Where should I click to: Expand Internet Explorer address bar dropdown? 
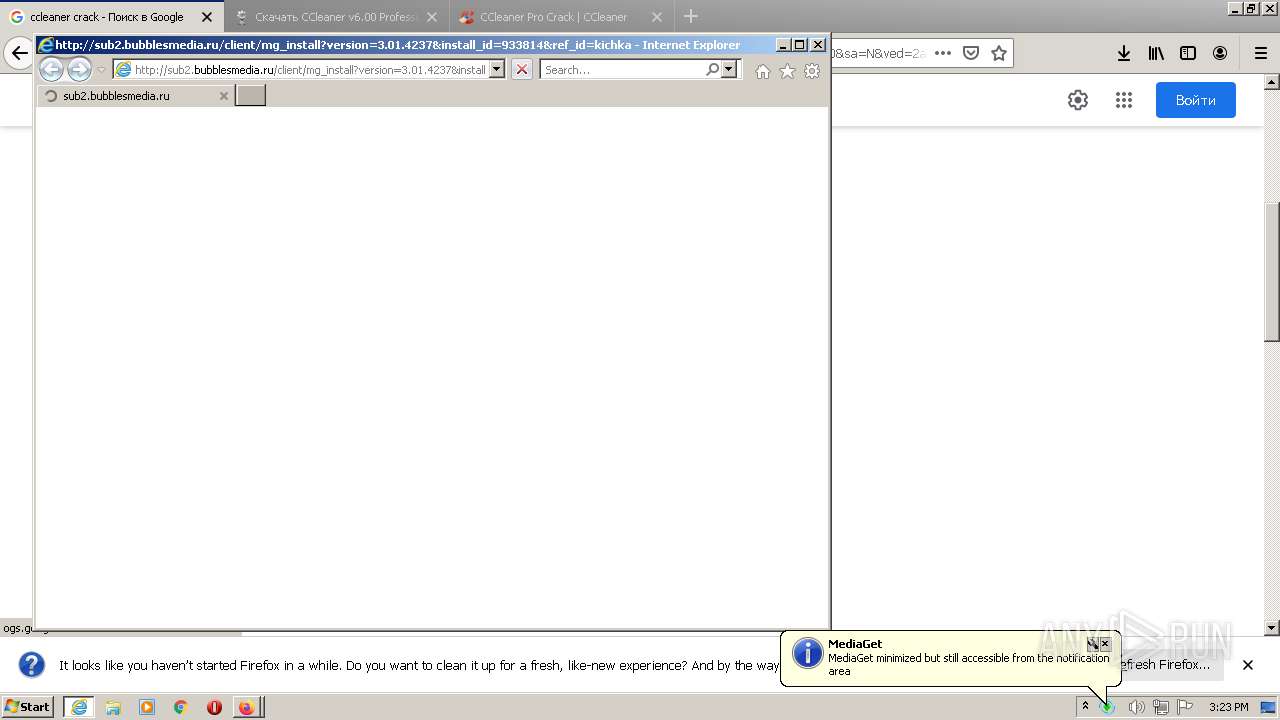(497, 69)
